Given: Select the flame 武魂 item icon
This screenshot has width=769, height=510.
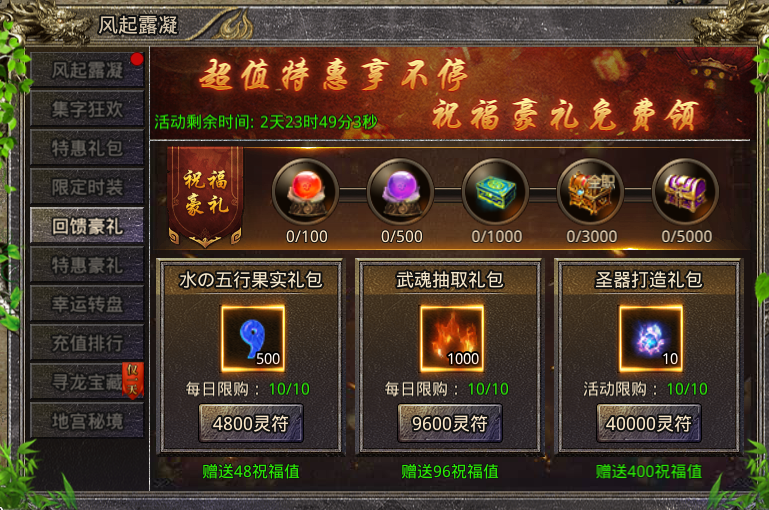Looking at the screenshot, I should pyautogui.click(x=452, y=338).
